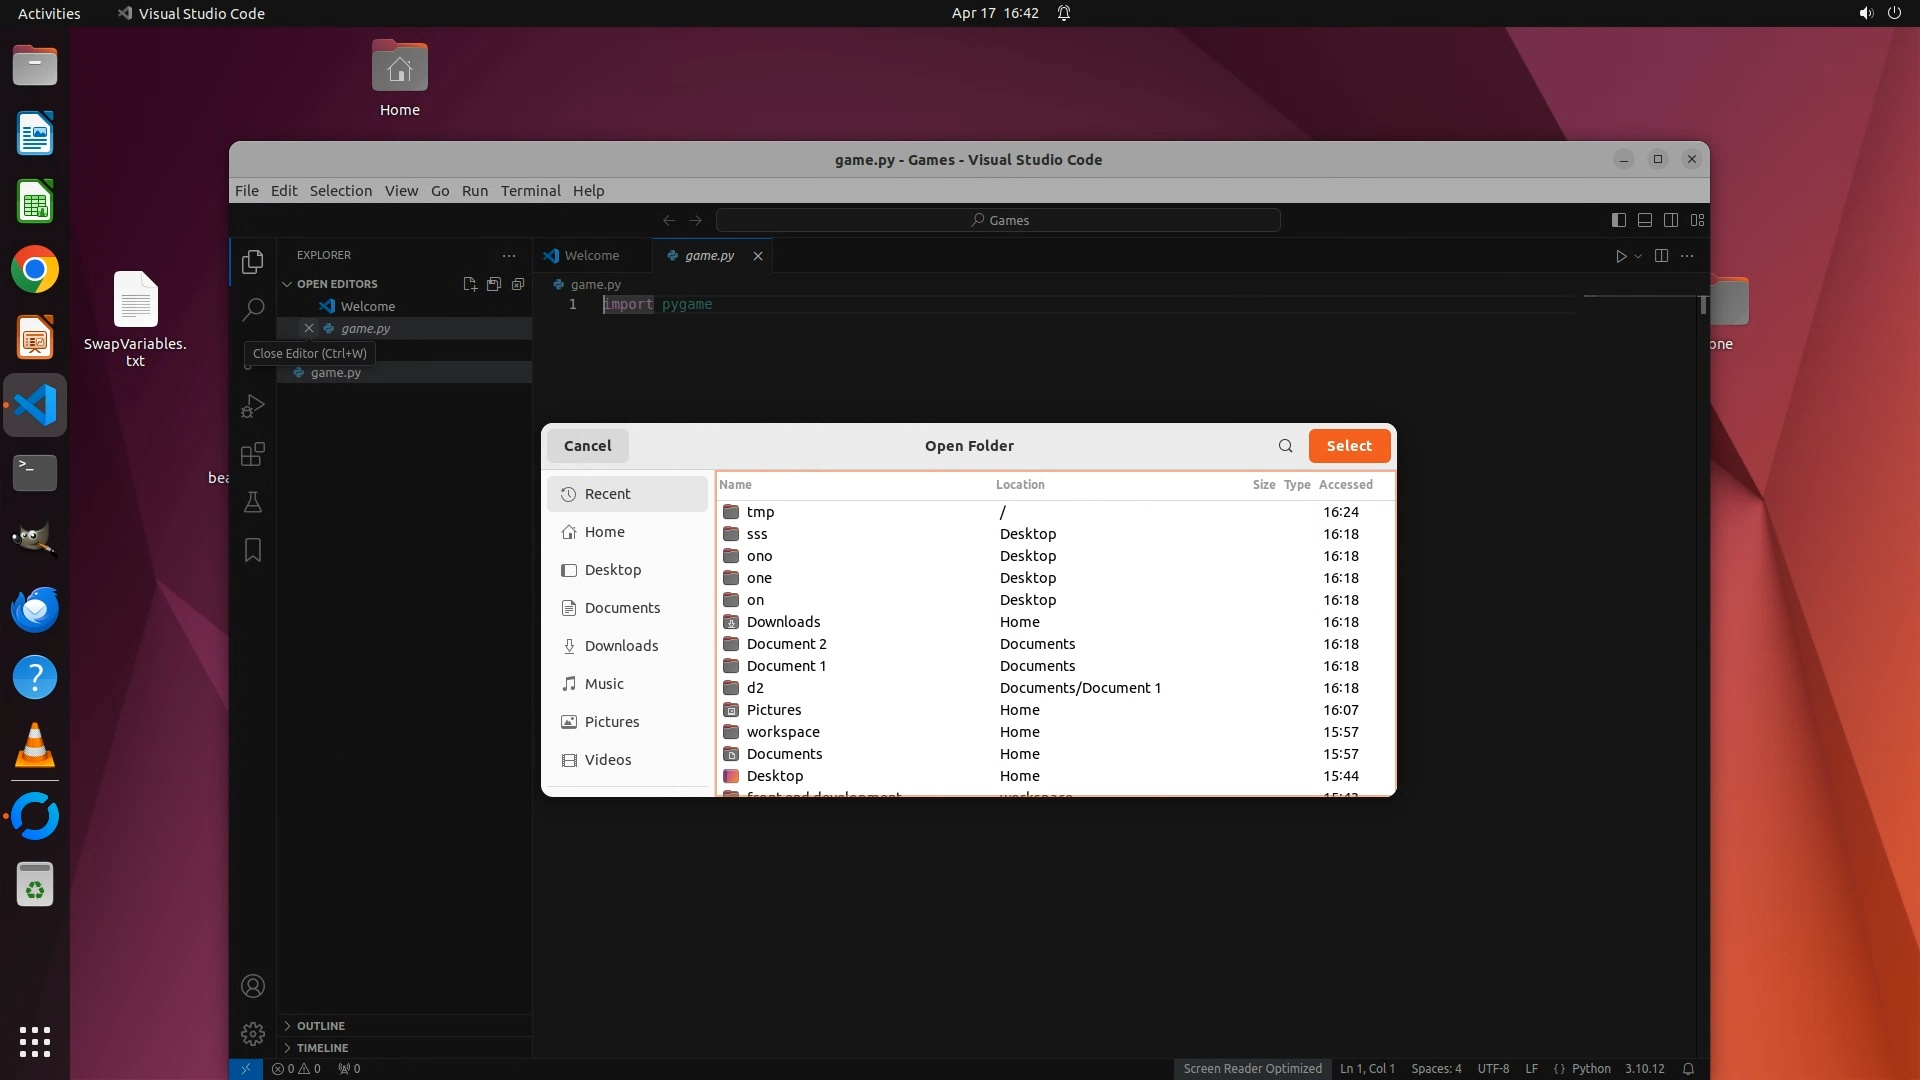Open the Testing flask icon

point(253,502)
